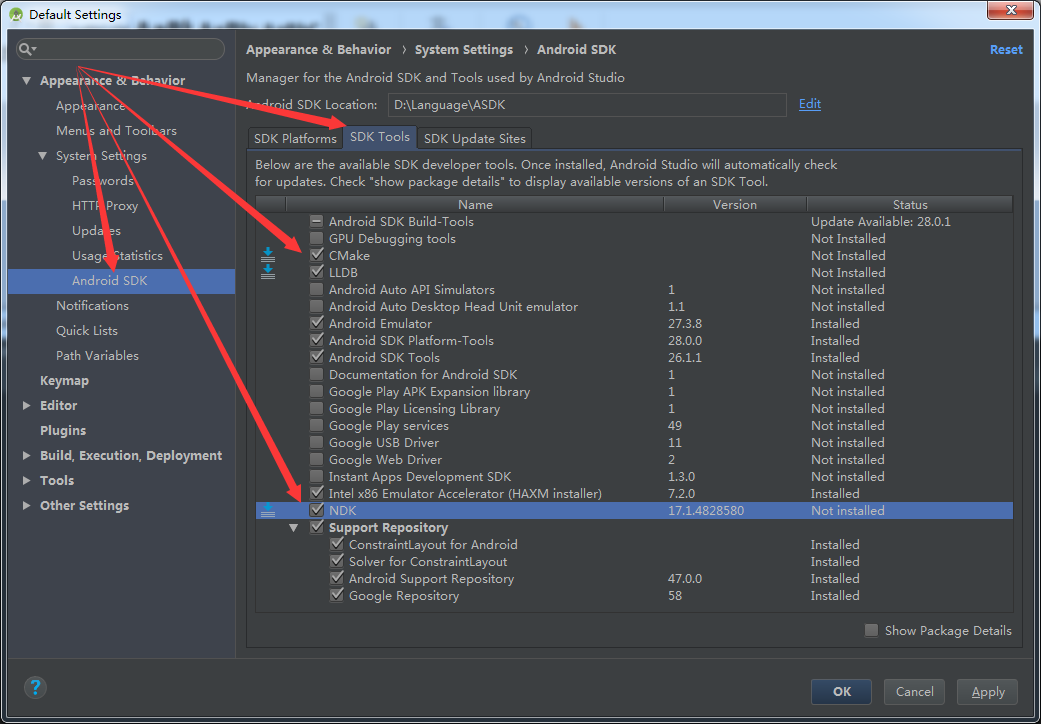Click the Edit link for SDK location
Viewport: 1041px width, 724px height.
[809, 104]
